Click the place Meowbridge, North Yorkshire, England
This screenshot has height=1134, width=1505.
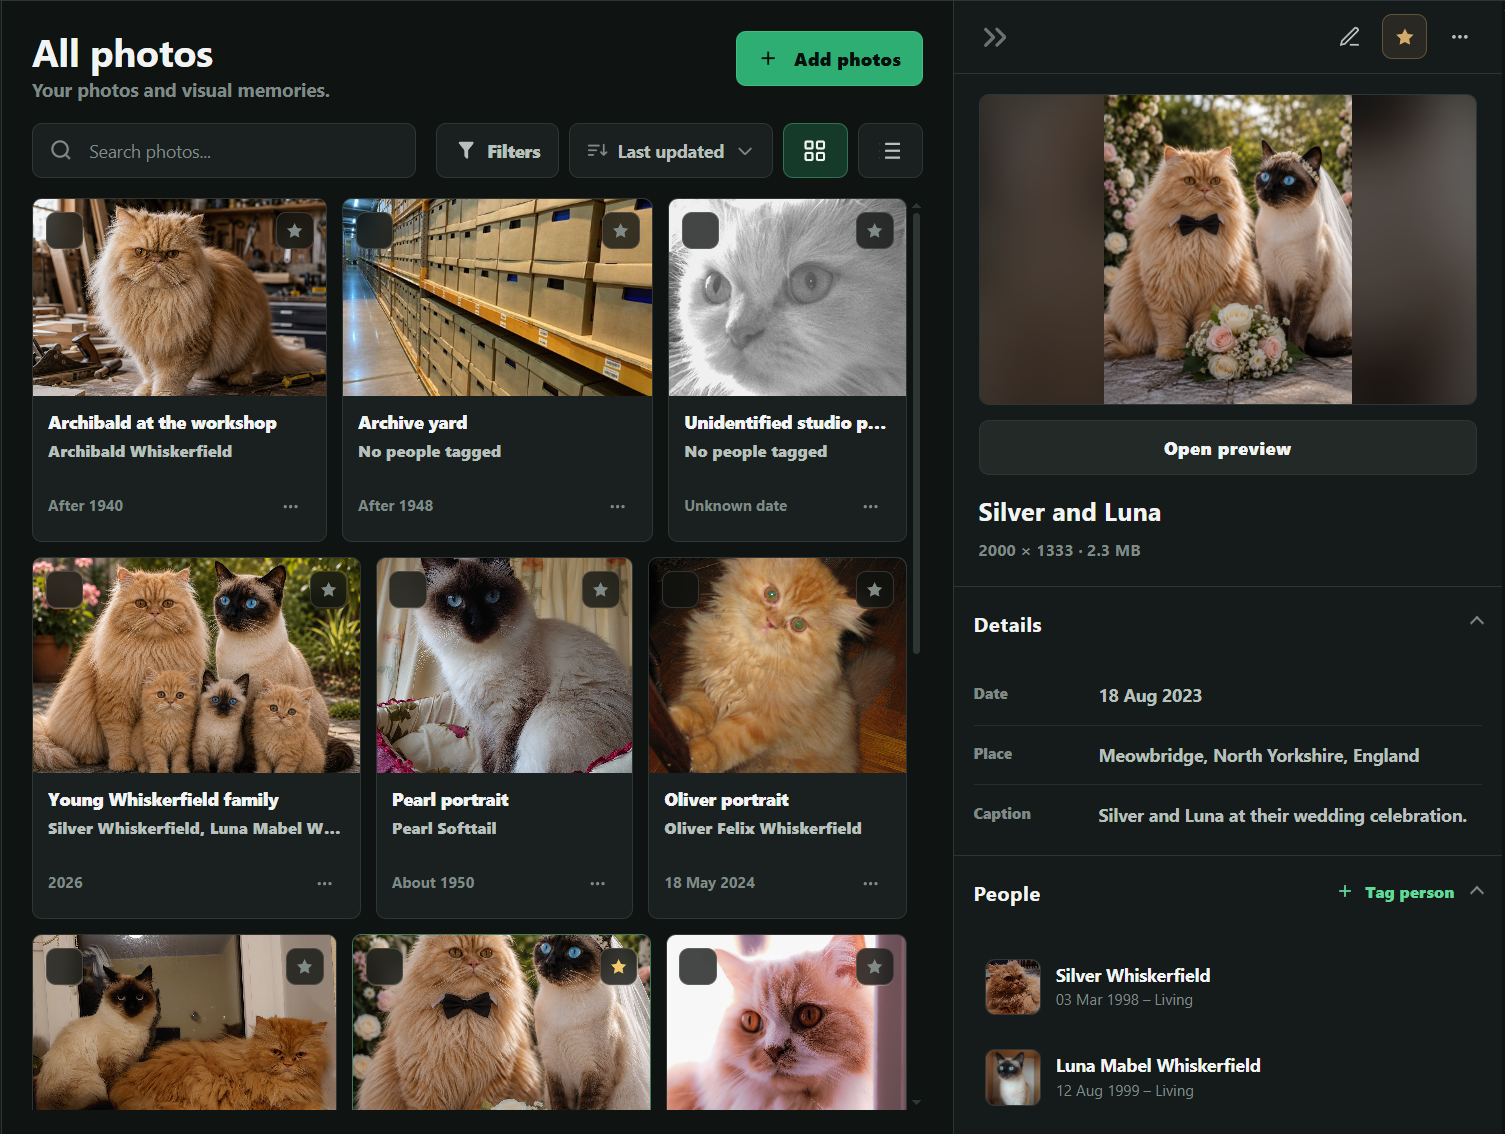click(1259, 756)
